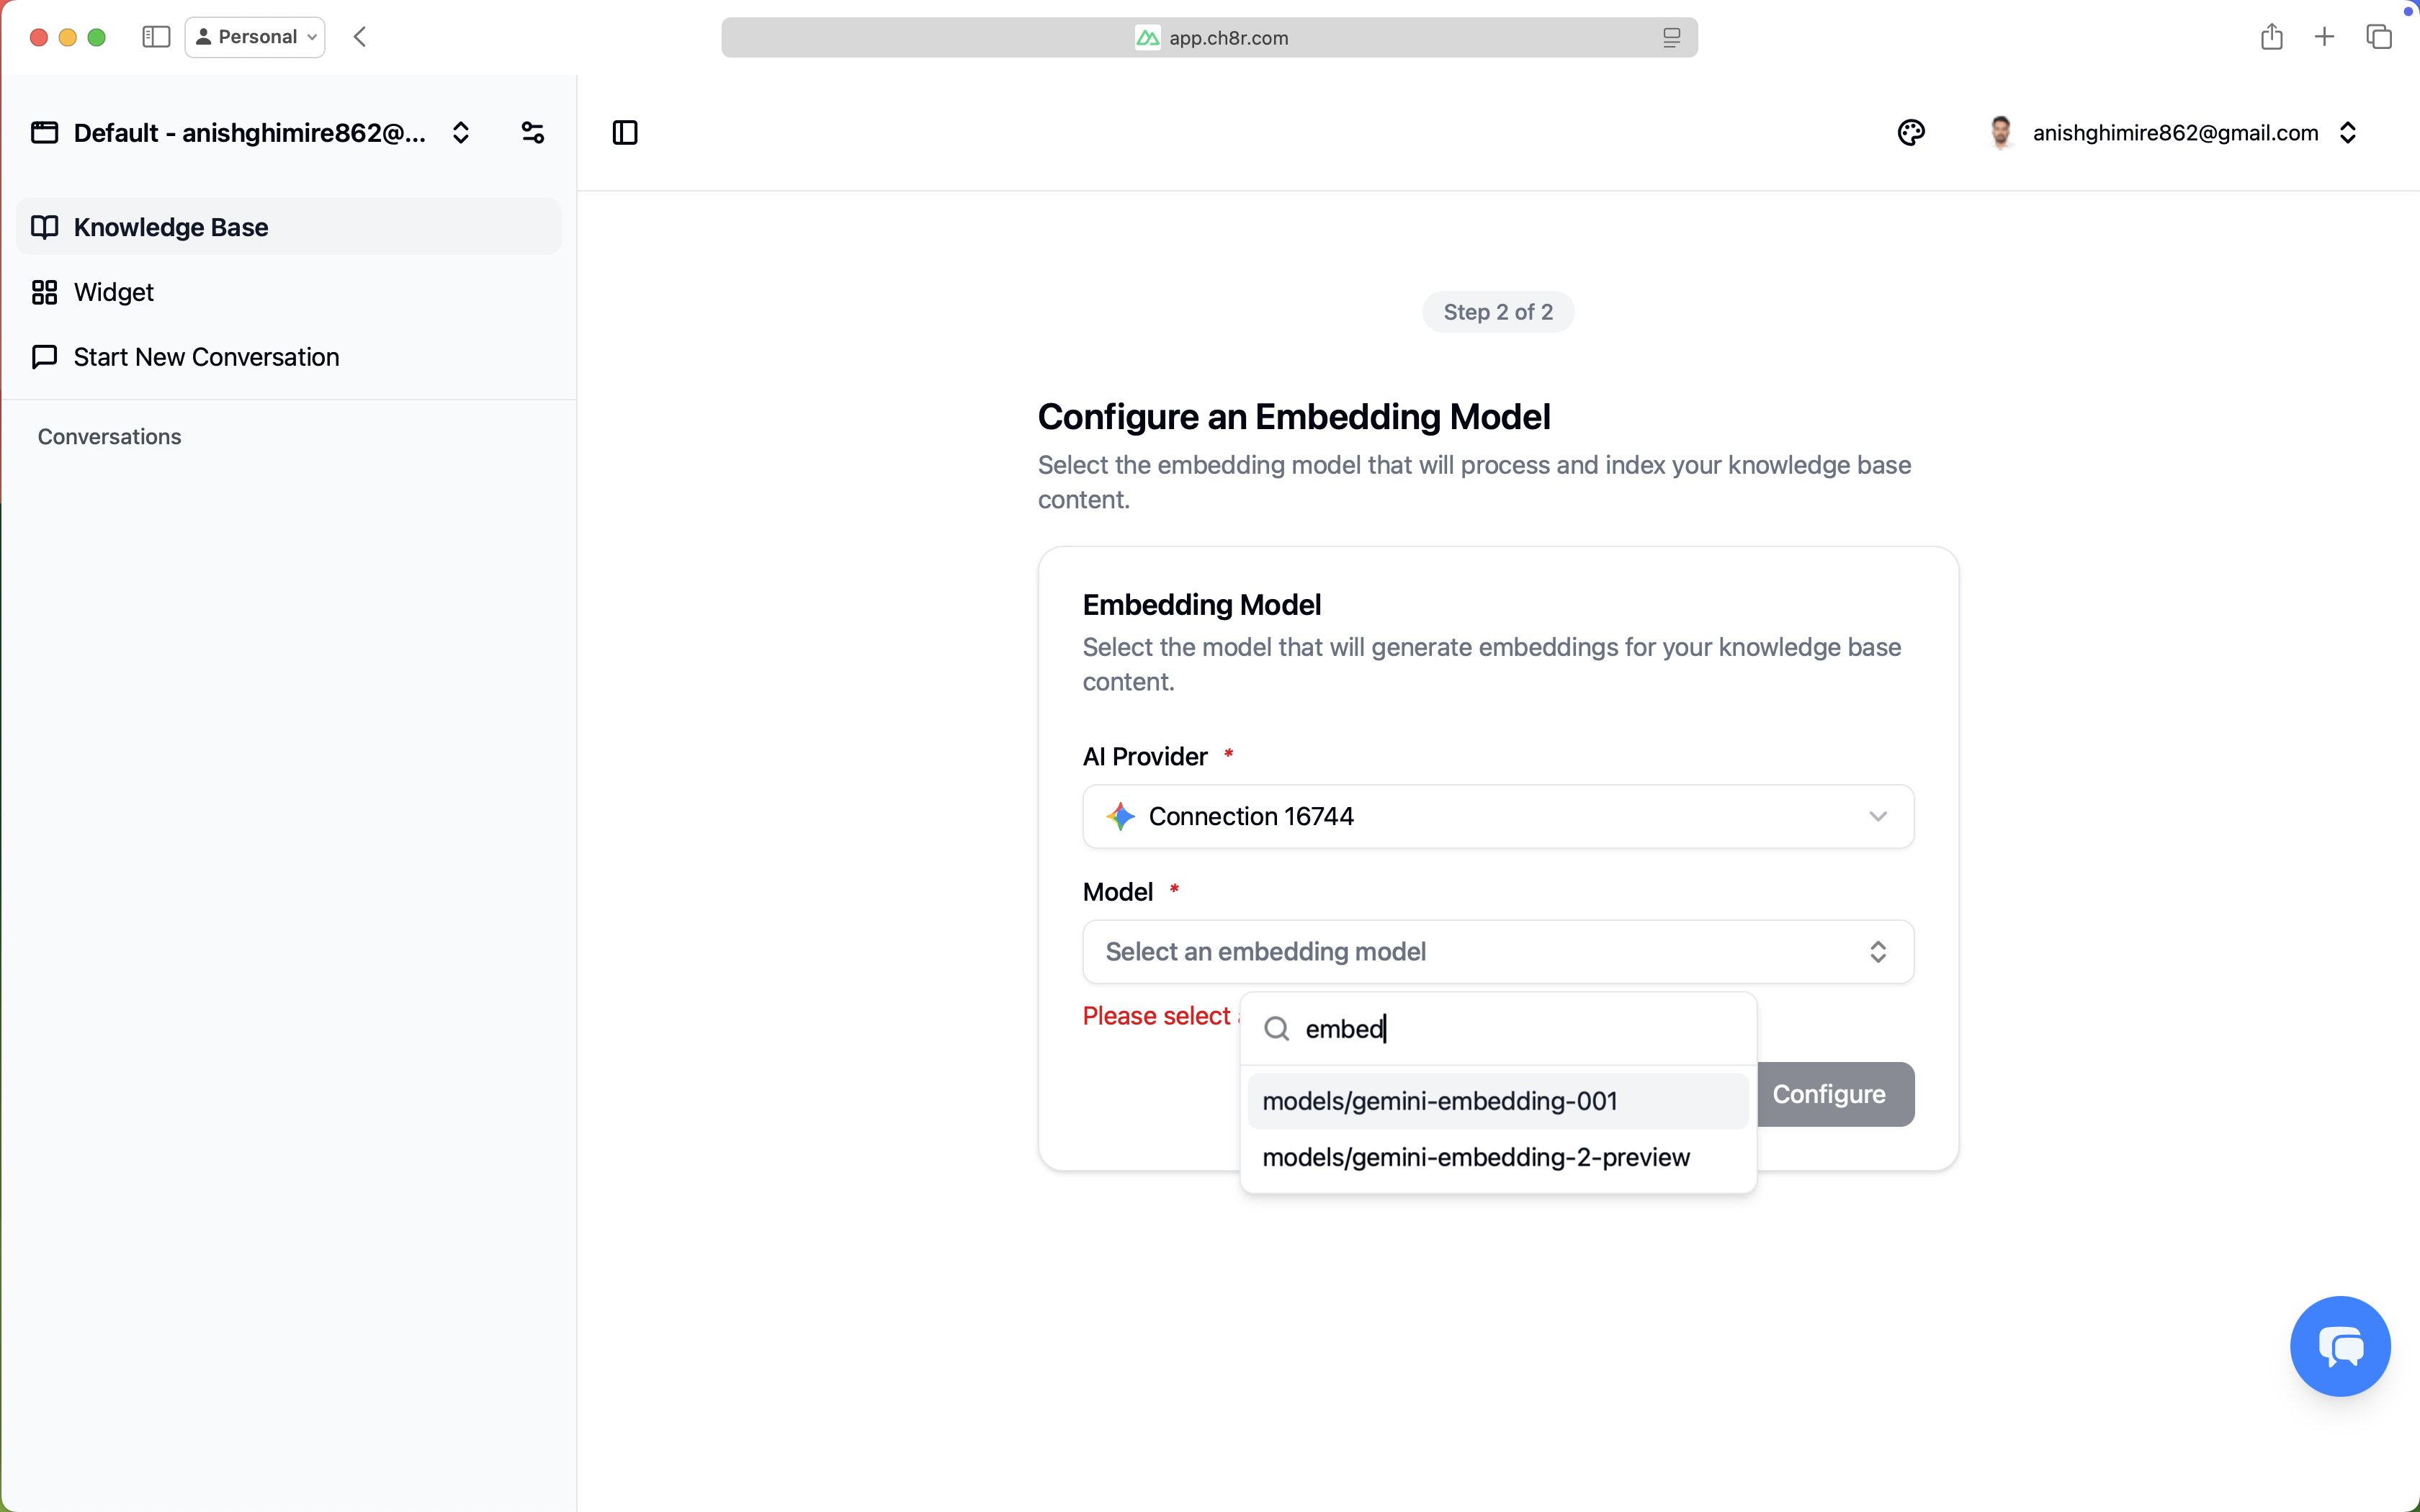Open the embedding model selection dropdown

tap(1497, 951)
